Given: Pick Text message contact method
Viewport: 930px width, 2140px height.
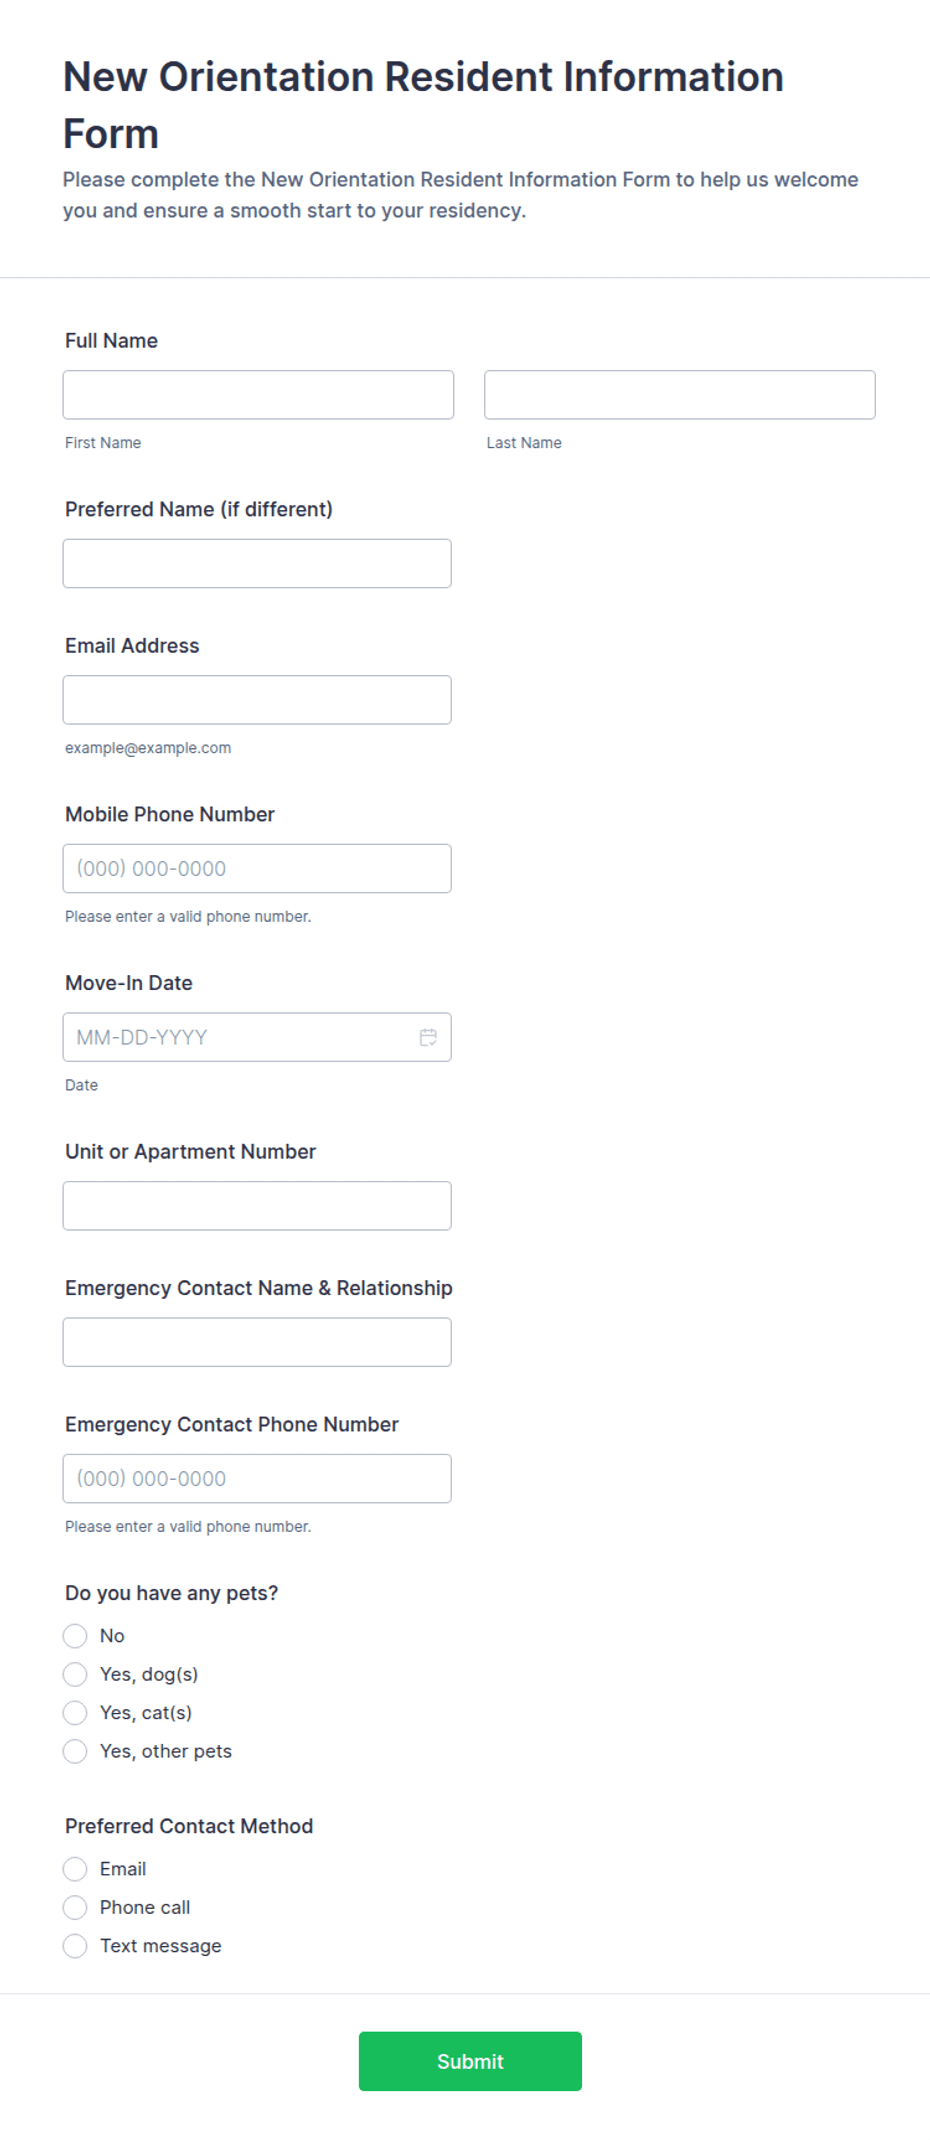Looking at the screenshot, I should [x=75, y=1946].
